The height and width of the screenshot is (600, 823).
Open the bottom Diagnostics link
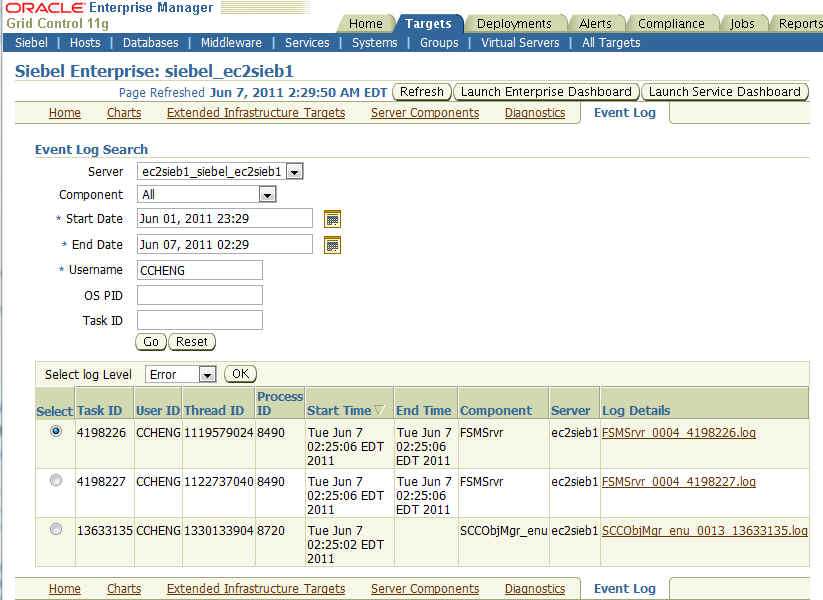pos(535,589)
